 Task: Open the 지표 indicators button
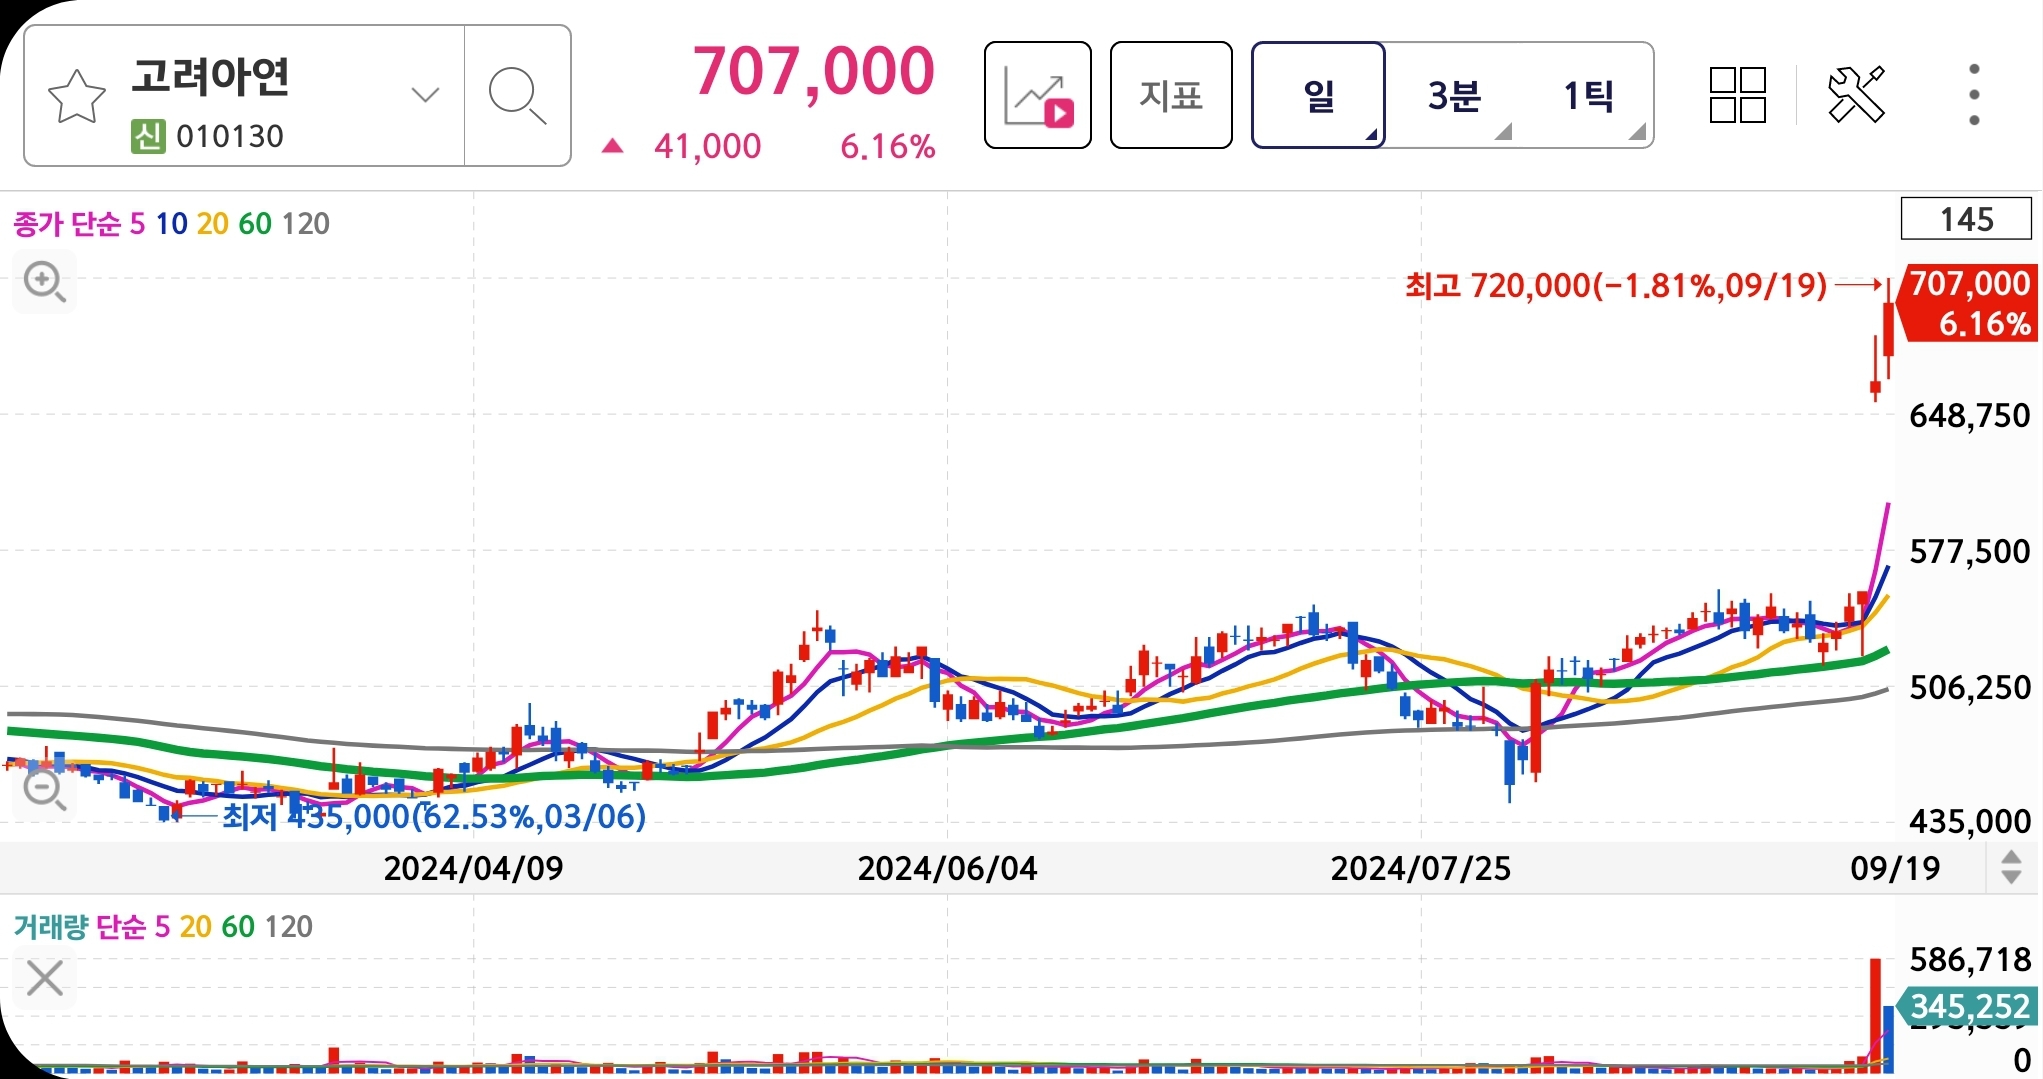[1171, 95]
